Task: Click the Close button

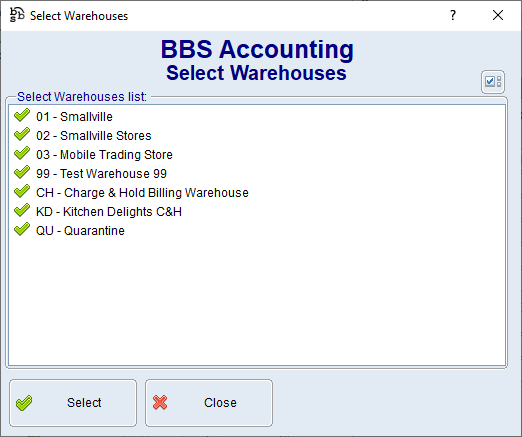Action: pos(209,403)
